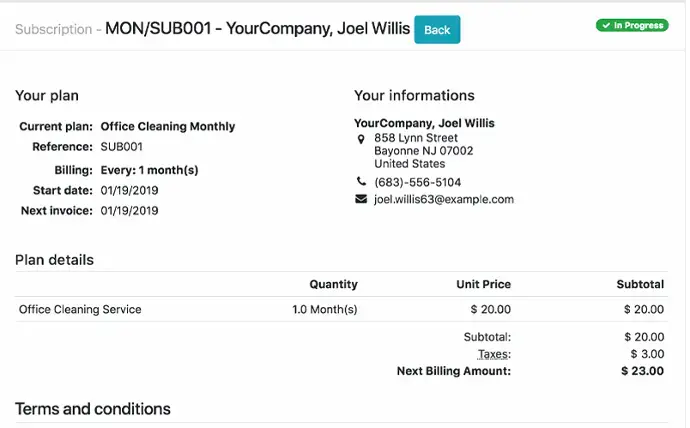This screenshot has width=690, height=428.
Task: Click the Terms and conditions heading
Action: (x=93, y=409)
